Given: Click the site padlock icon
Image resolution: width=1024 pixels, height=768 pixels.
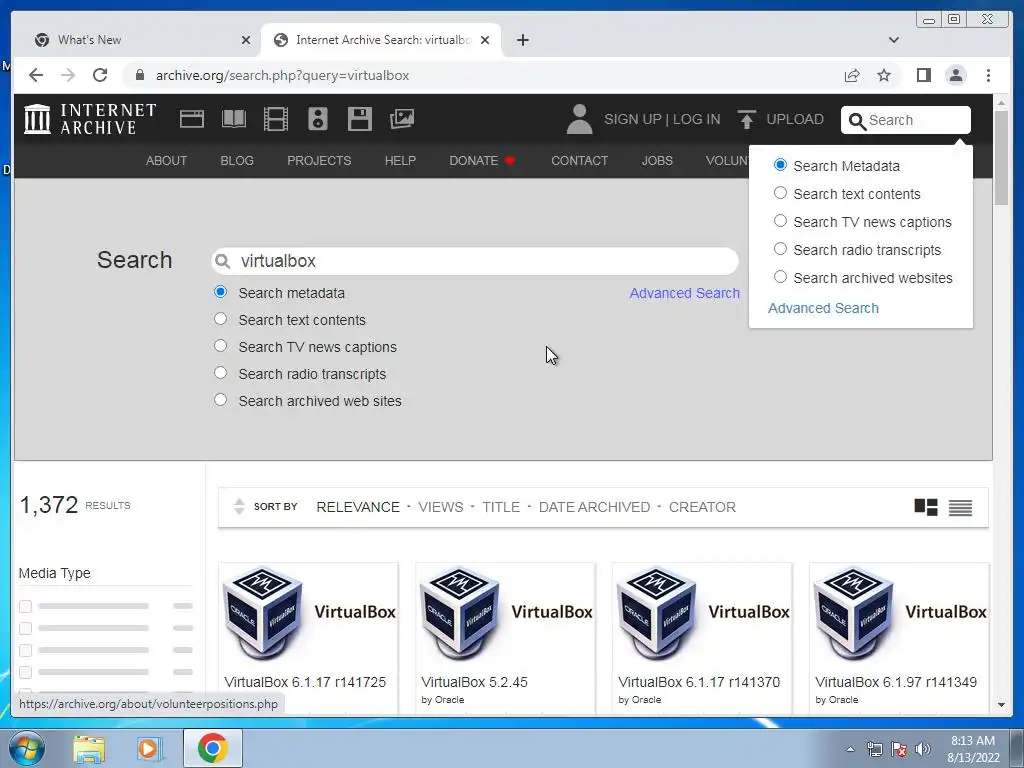Looking at the screenshot, I should (x=139, y=75).
